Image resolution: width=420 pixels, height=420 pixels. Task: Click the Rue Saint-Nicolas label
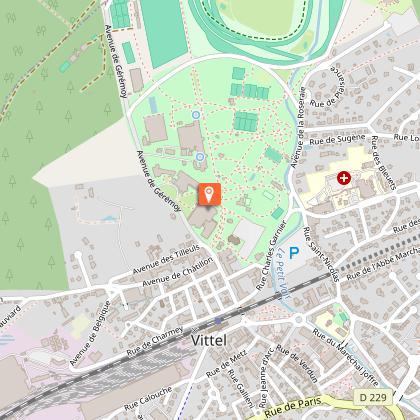(x=321, y=254)
